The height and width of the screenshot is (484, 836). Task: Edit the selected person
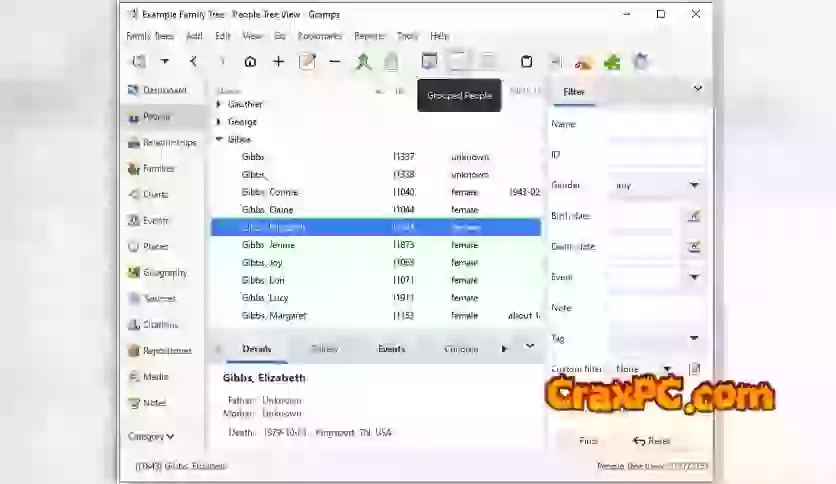(307, 62)
